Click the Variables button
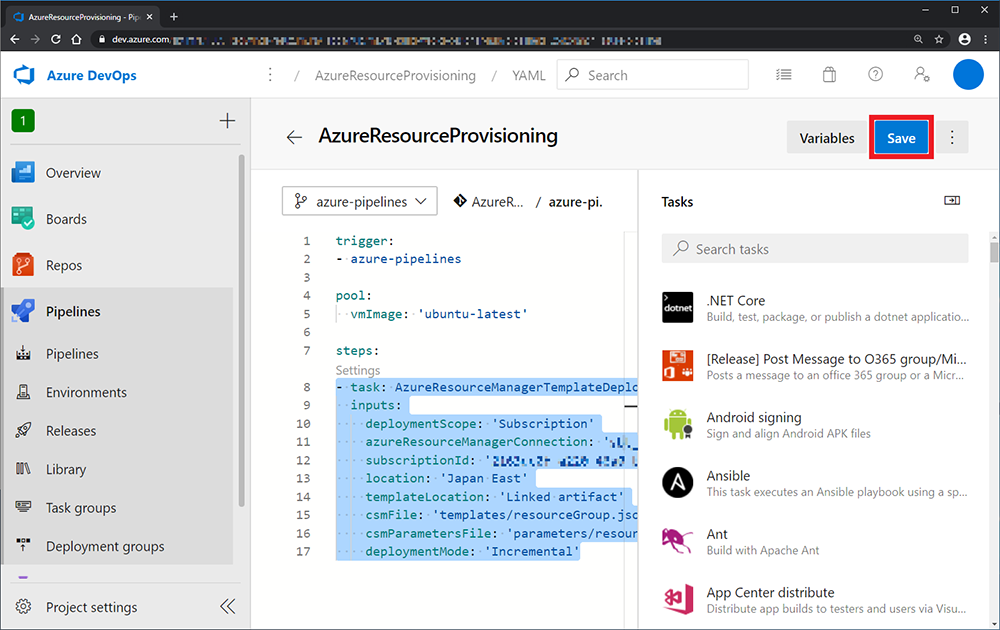 coord(827,138)
